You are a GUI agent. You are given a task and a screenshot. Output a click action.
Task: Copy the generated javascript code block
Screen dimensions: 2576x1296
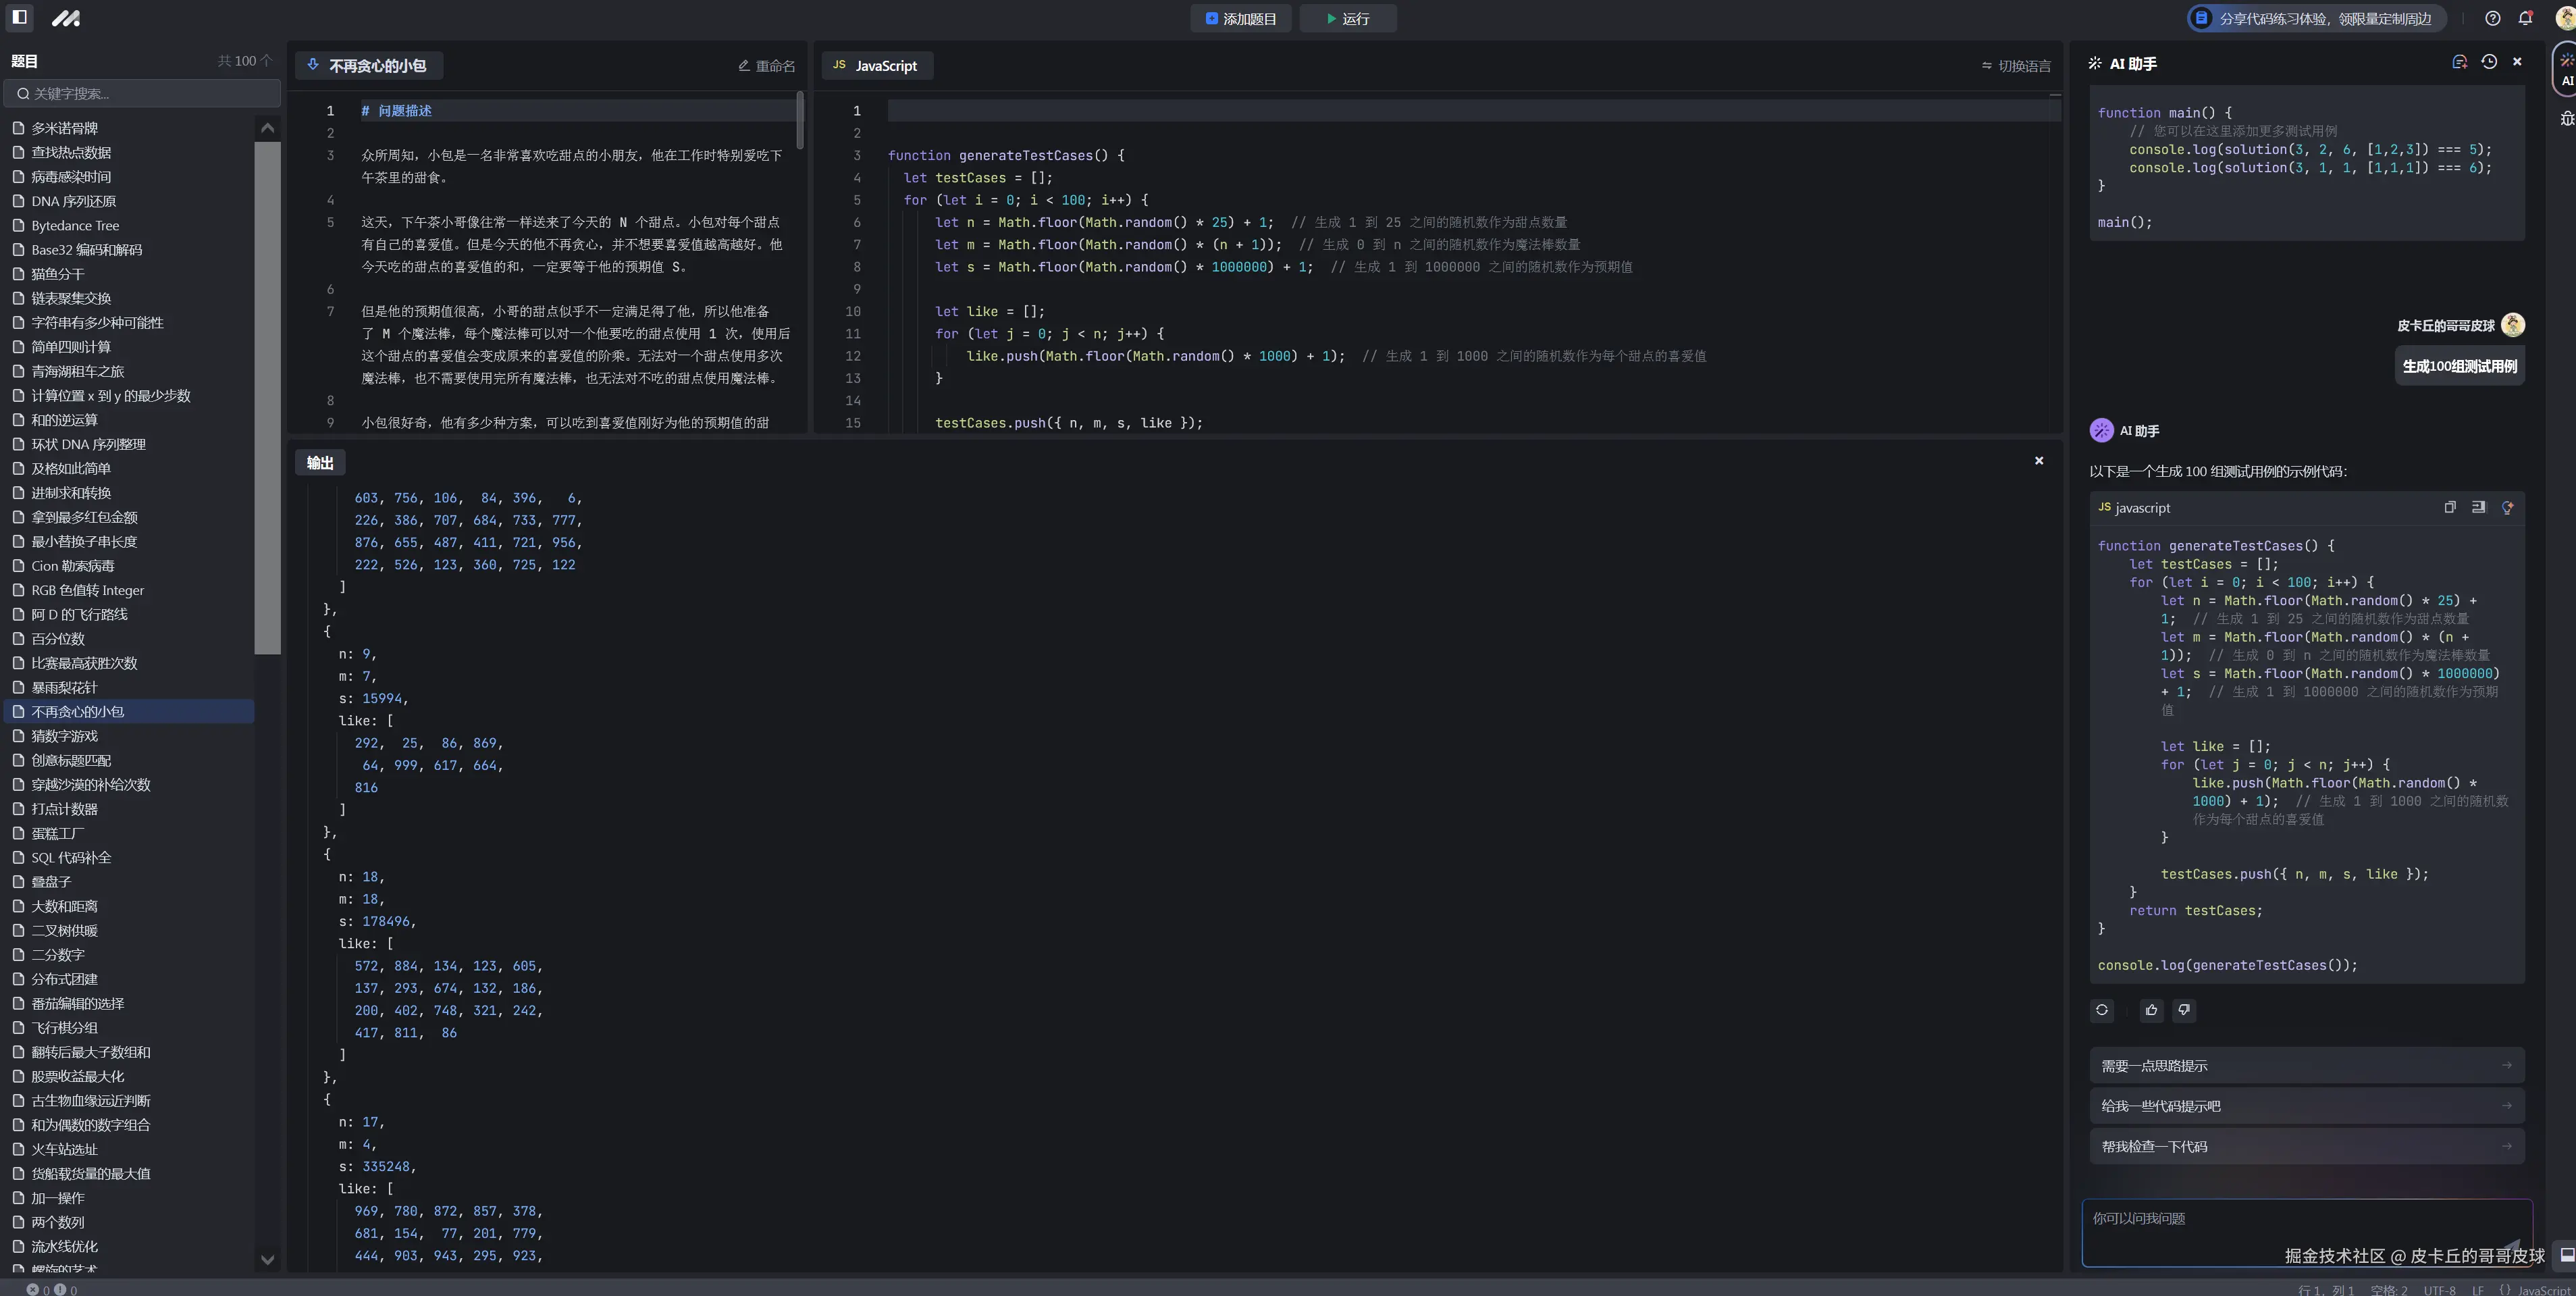click(2450, 507)
